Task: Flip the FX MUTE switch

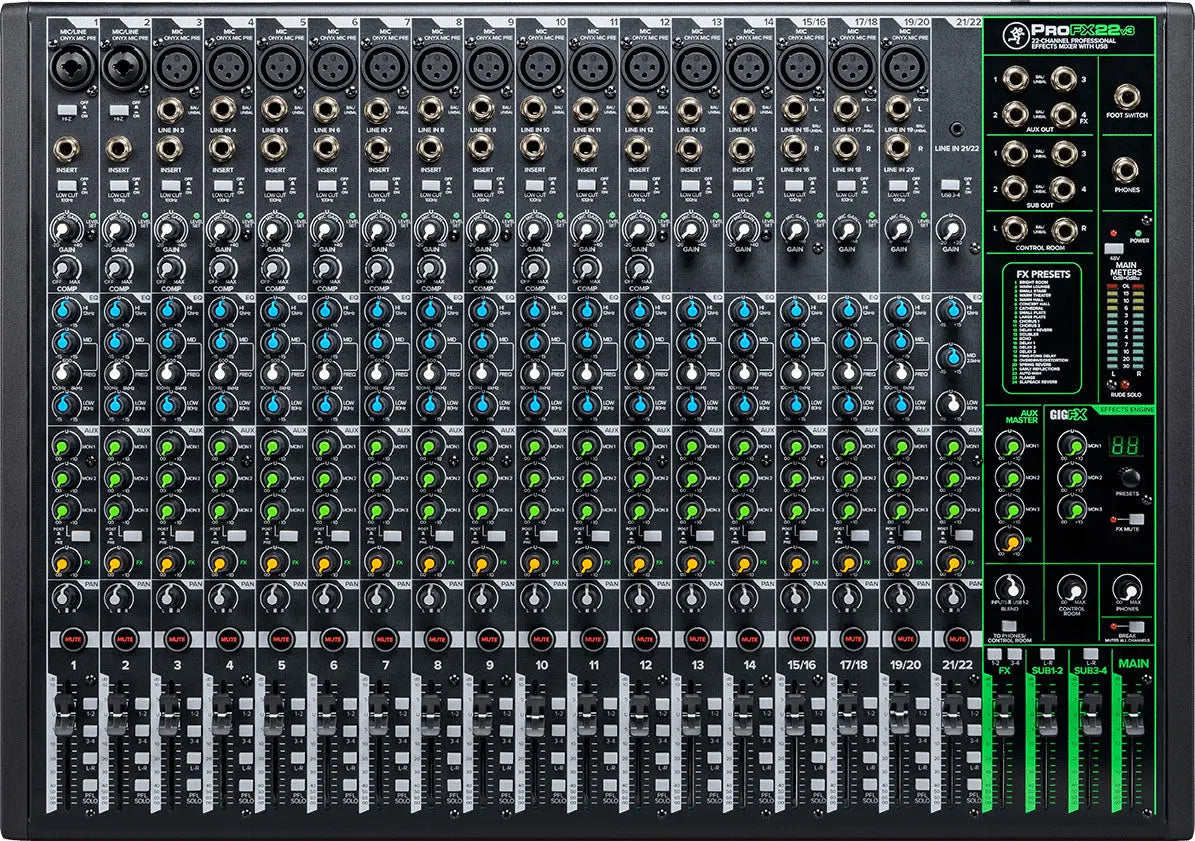Action: pyautogui.click(x=1136, y=518)
